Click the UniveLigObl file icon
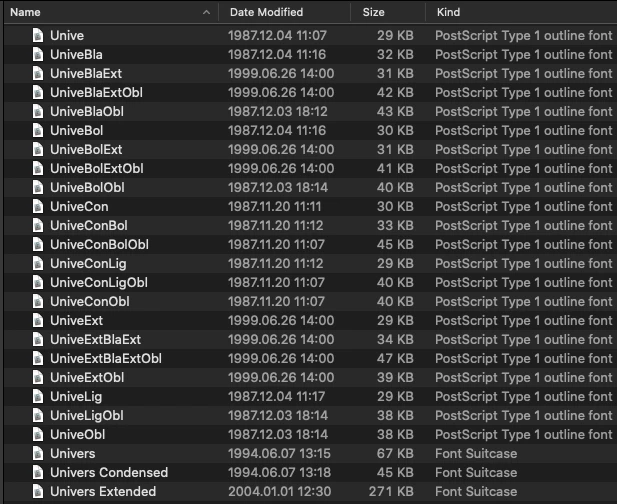The height and width of the screenshot is (504, 617). click(x=38, y=415)
